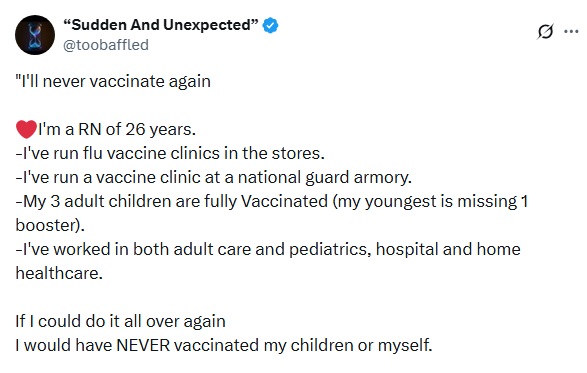
Task: Select the flu vaccine clinics line
Action: click(x=170, y=154)
